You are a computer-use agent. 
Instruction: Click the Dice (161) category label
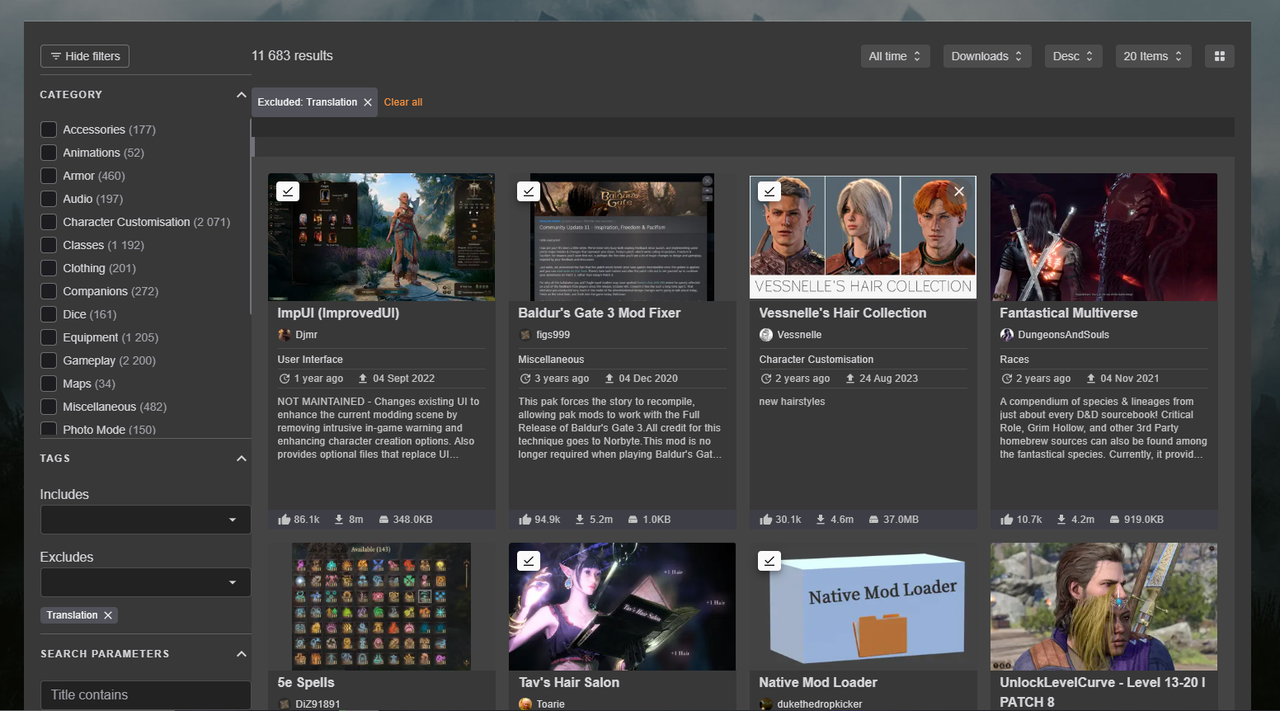click(x=90, y=314)
